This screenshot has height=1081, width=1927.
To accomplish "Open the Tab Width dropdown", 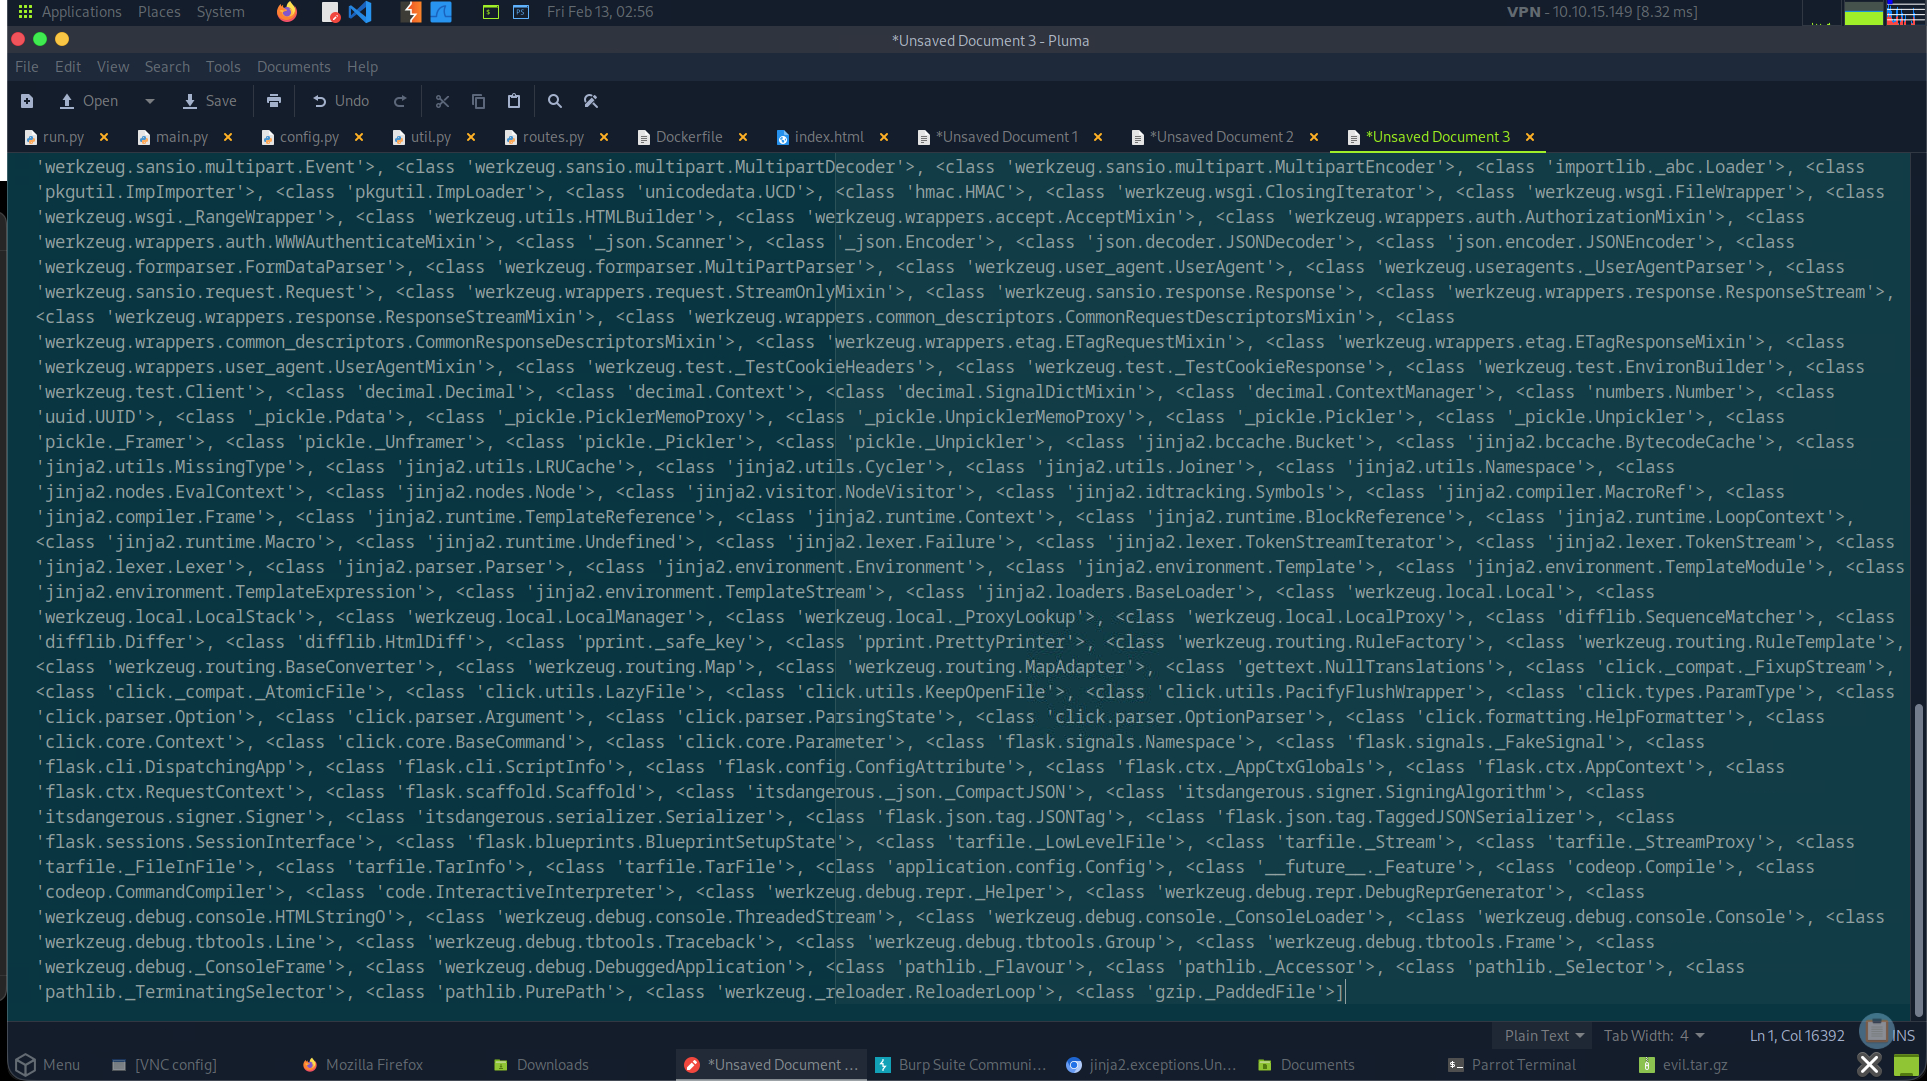I will (1653, 1036).
